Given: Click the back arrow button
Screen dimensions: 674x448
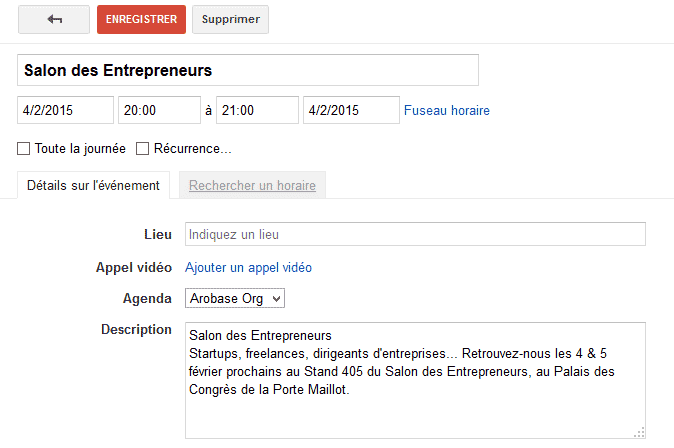Looking at the screenshot, I should click(x=54, y=19).
